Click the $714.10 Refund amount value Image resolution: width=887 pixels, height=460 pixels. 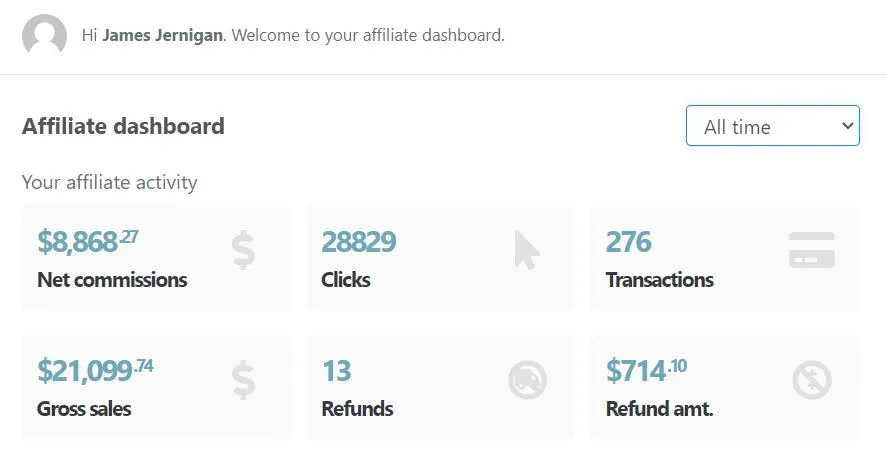646,371
